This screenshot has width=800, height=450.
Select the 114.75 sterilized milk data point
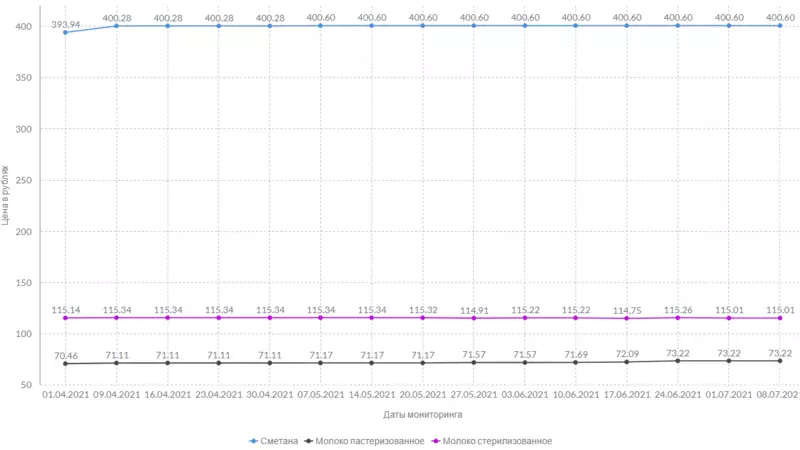(x=627, y=318)
